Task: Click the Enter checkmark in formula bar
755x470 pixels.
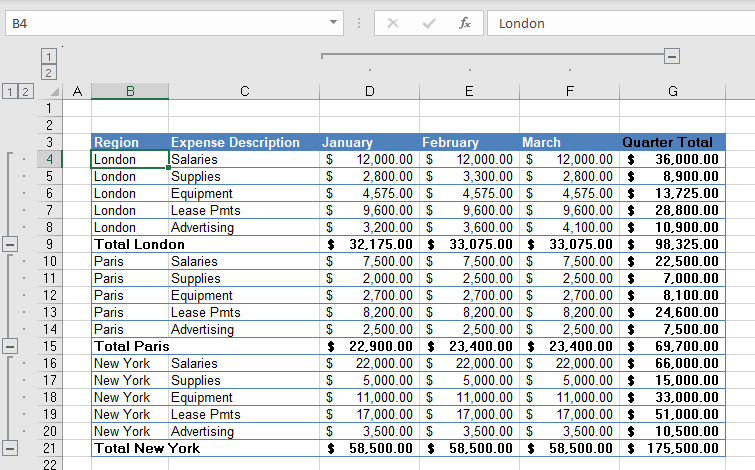Action: pyautogui.click(x=429, y=23)
